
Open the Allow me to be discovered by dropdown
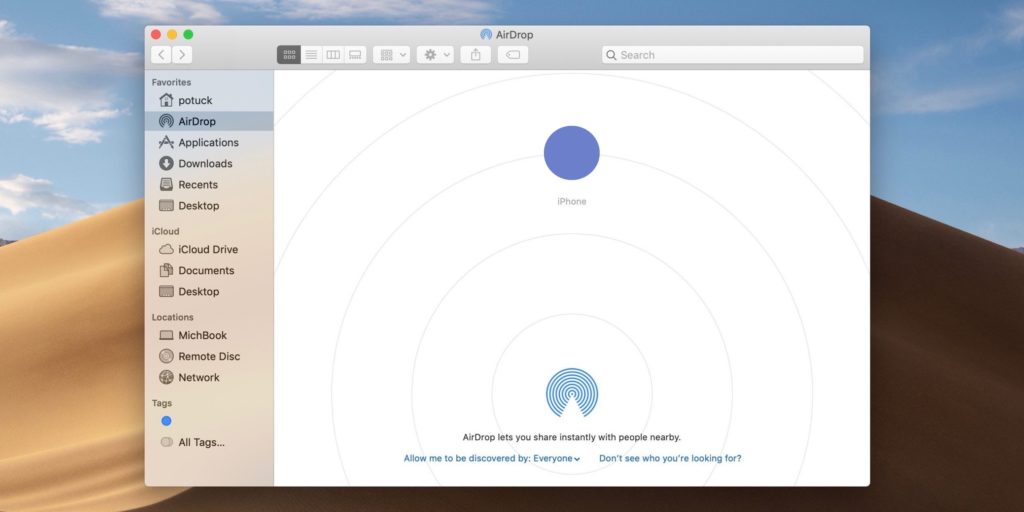tap(492, 458)
